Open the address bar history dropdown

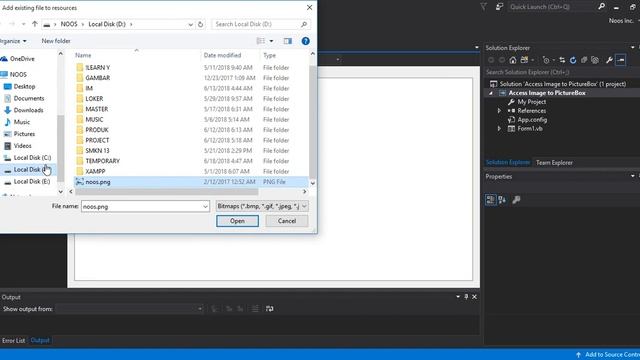[x=190, y=24]
